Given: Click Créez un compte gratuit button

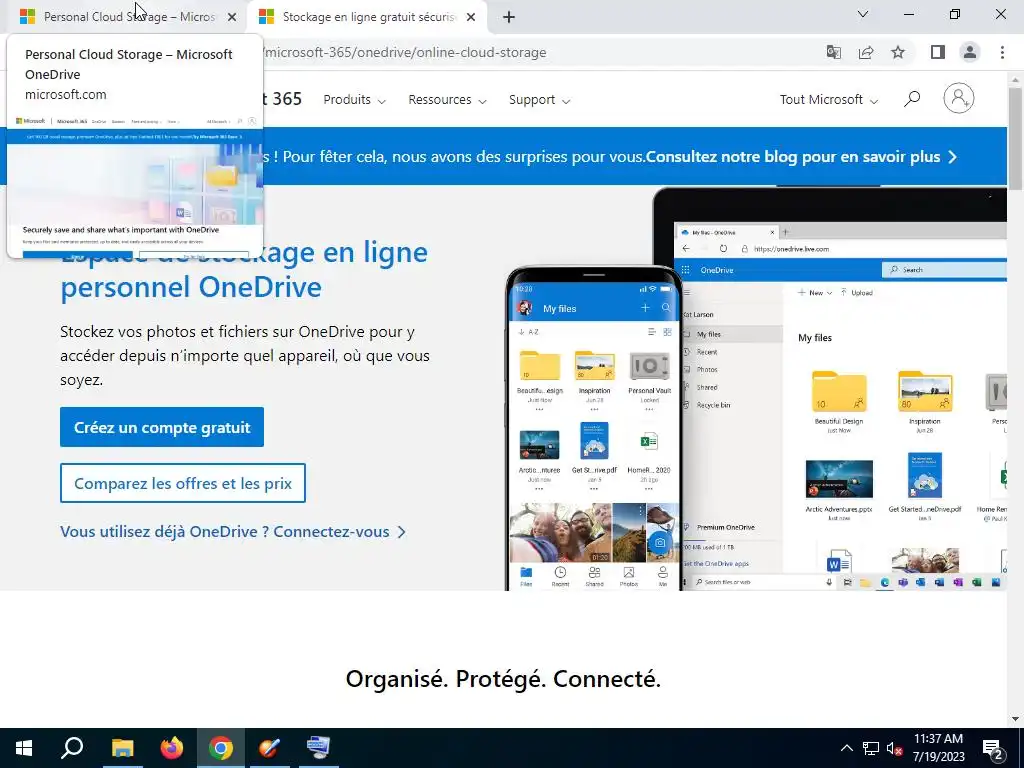Looking at the screenshot, I should (x=162, y=427).
